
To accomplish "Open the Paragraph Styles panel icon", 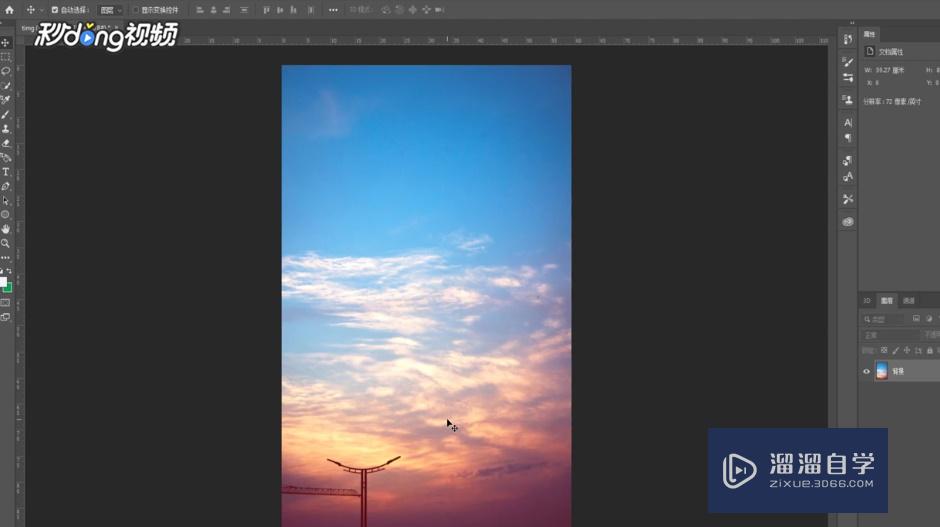I will pyautogui.click(x=848, y=161).
